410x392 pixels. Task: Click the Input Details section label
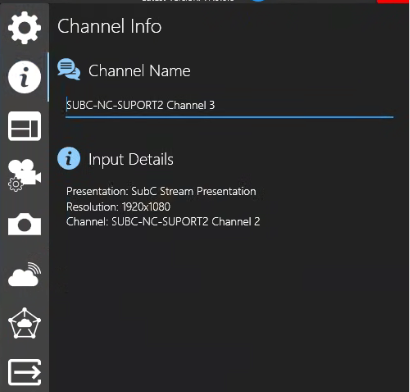(131, 159)
